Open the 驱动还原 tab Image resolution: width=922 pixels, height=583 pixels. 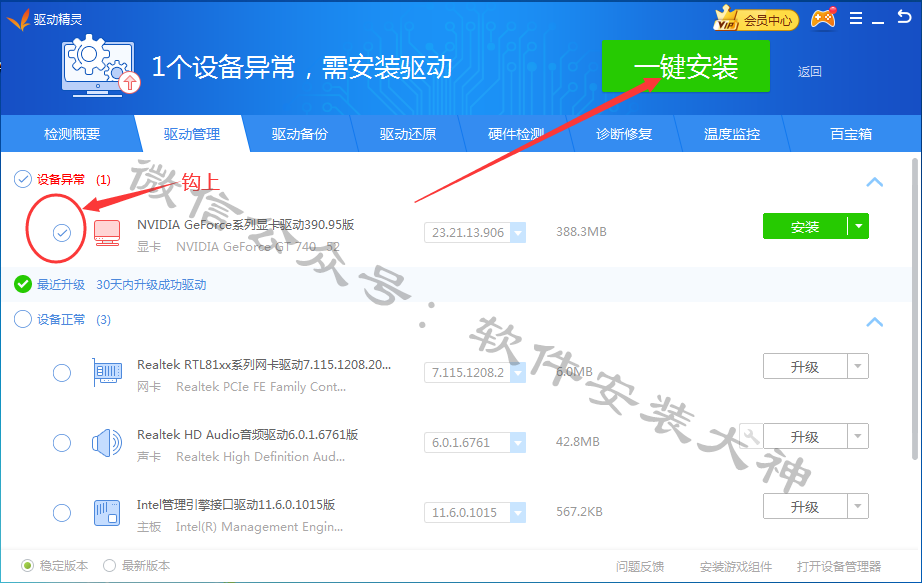tap(407, 134)
